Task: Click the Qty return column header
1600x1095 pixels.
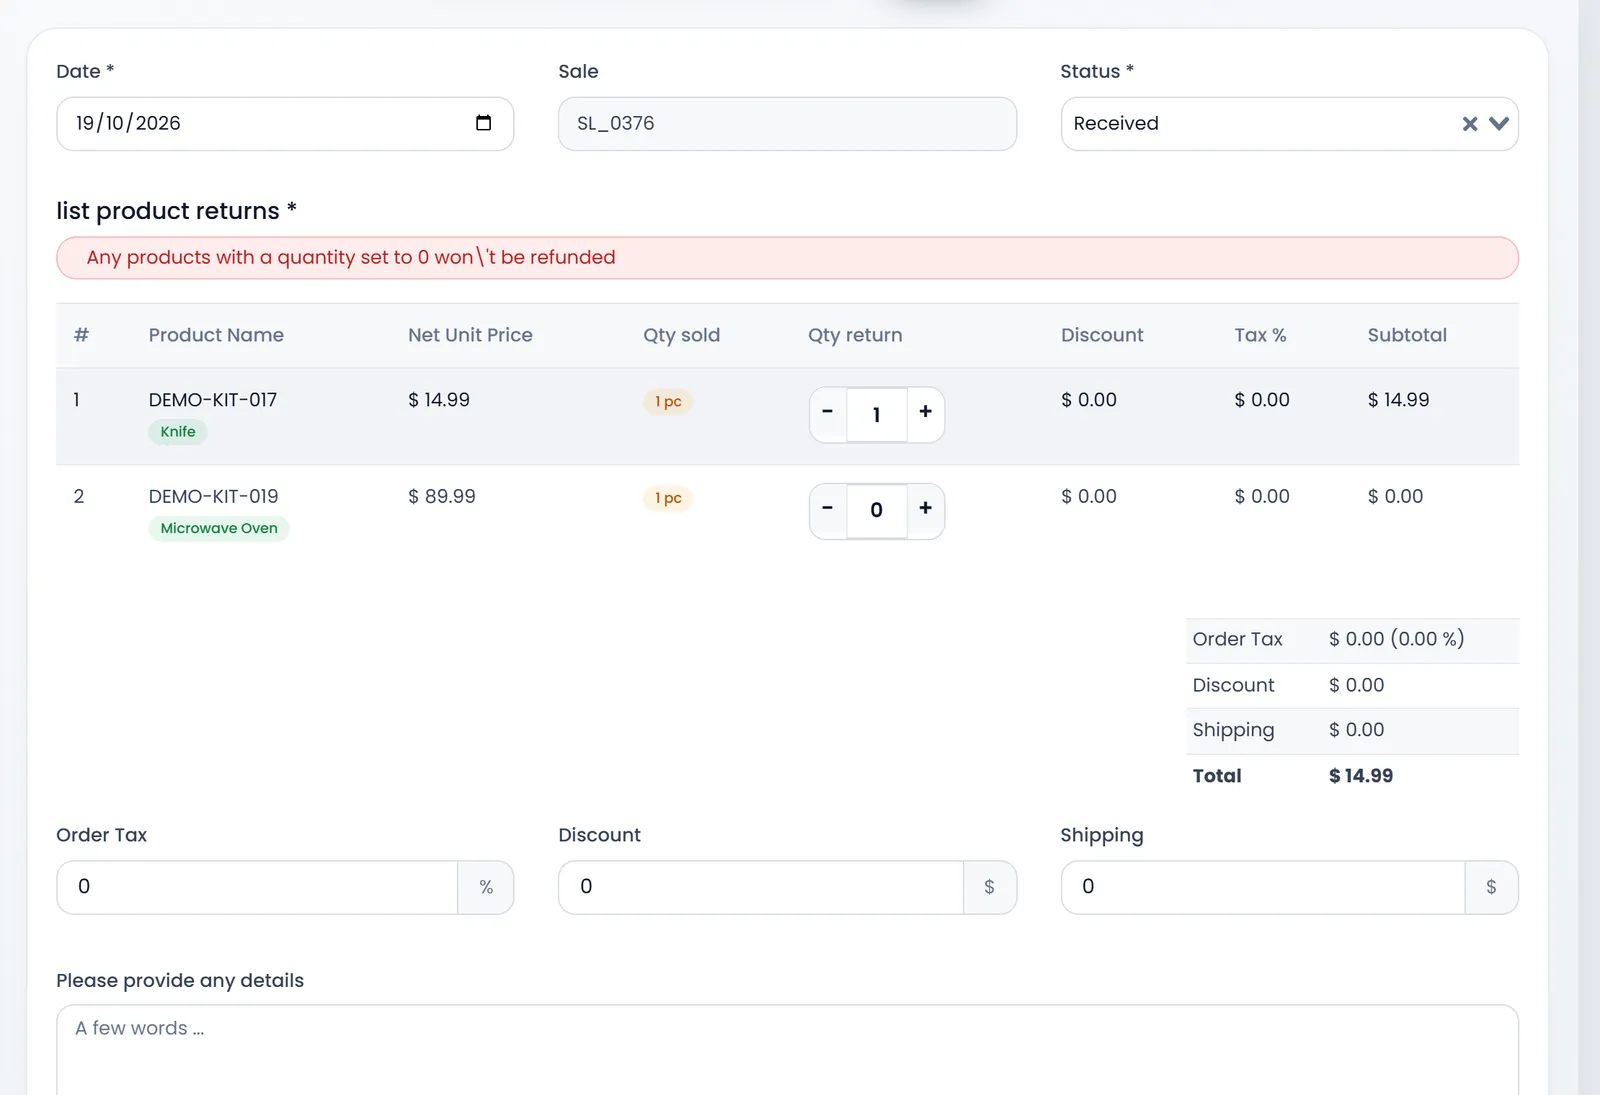Action: tap(855, 336)
